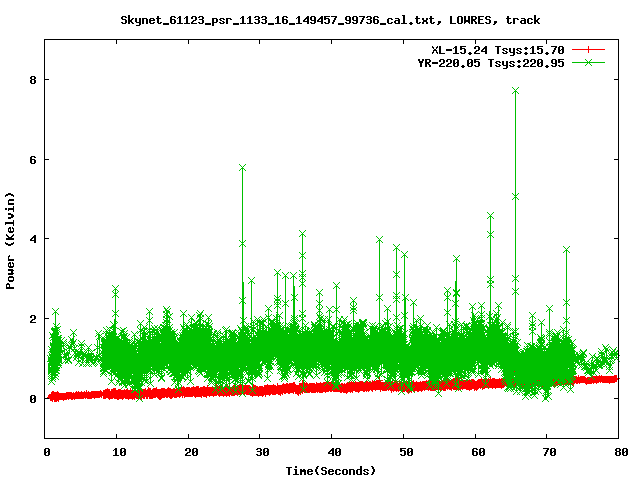
Task: Click the 4 tick label on y-axis
Action: pos(32,239)
